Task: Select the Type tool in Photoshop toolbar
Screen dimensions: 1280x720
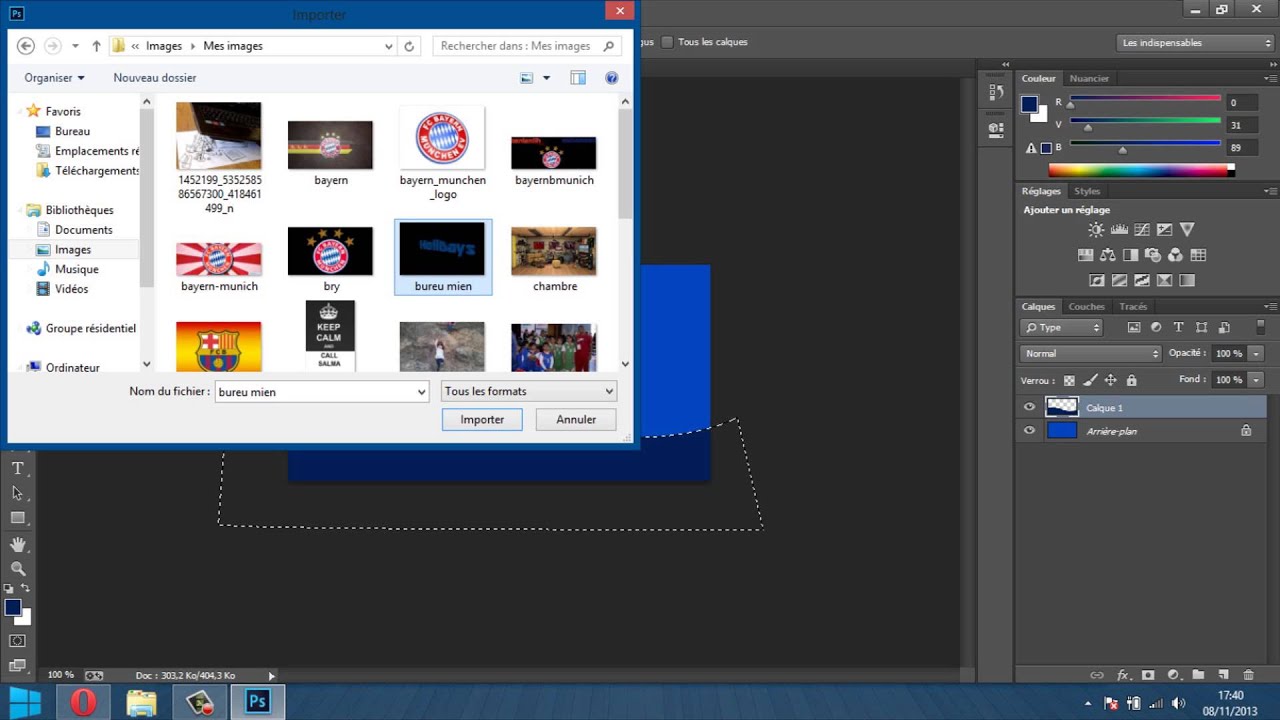Action: tap(17, 468)
